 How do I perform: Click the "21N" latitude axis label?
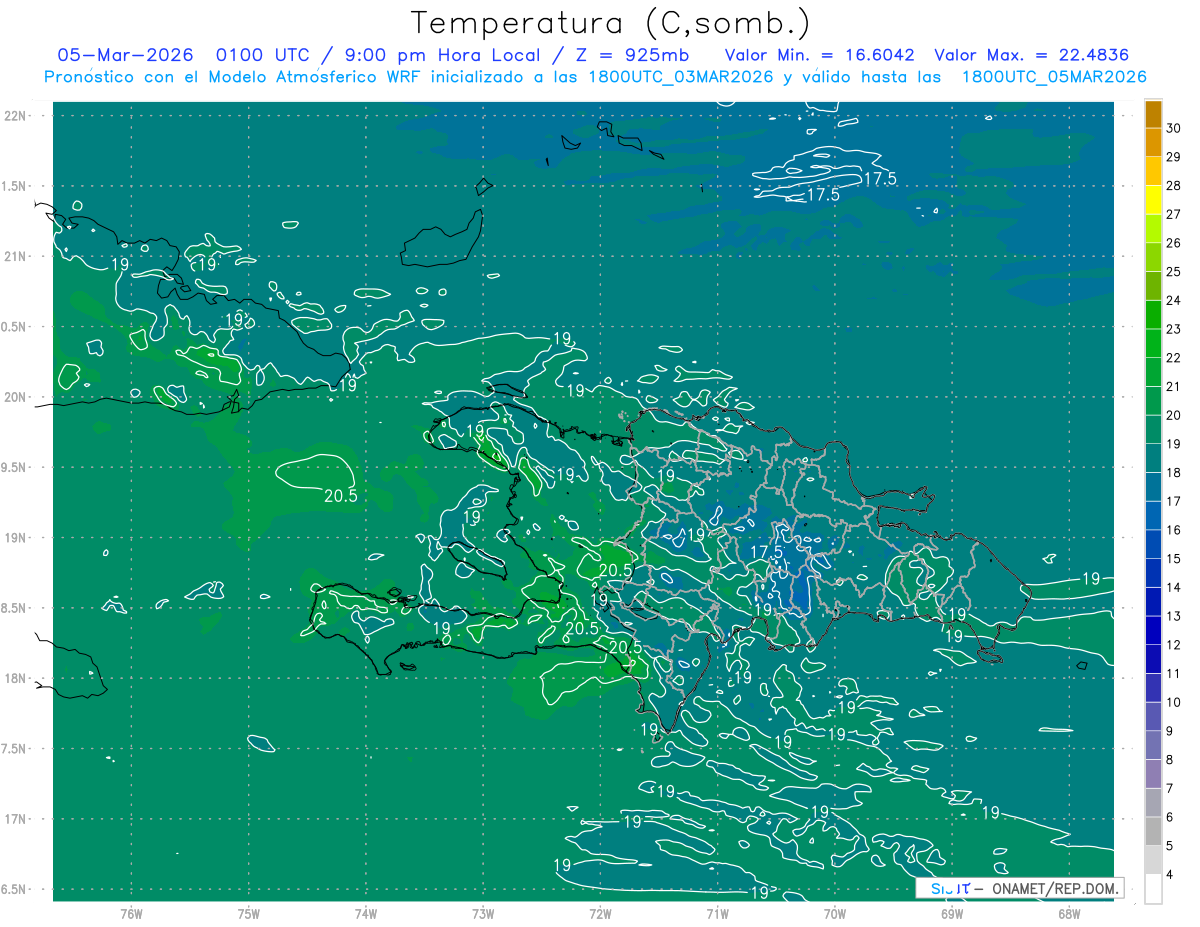(16, 256)
